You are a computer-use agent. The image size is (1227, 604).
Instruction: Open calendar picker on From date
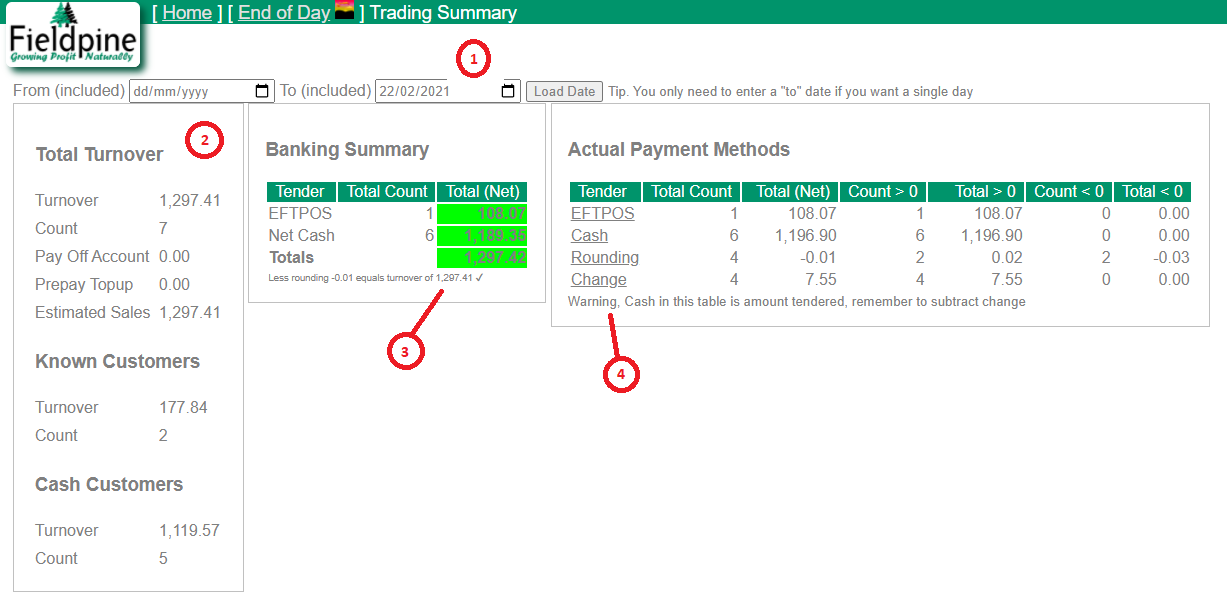click(262, 91)
